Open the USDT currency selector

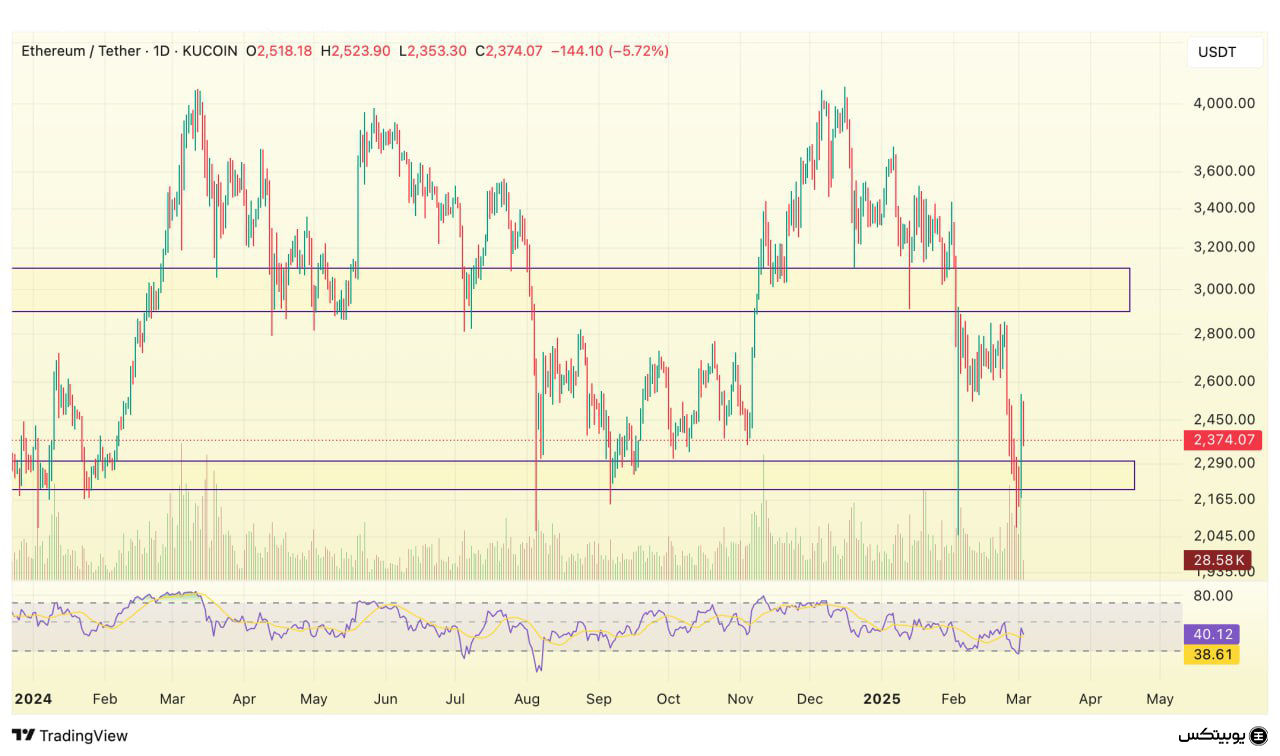pyautogui.click(x=1216, y=52)
